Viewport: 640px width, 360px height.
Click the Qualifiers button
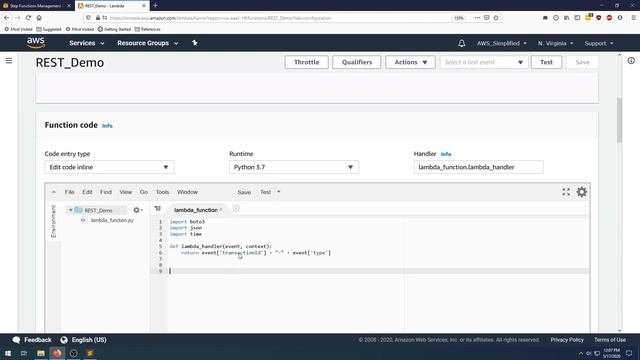click(357, 62)
